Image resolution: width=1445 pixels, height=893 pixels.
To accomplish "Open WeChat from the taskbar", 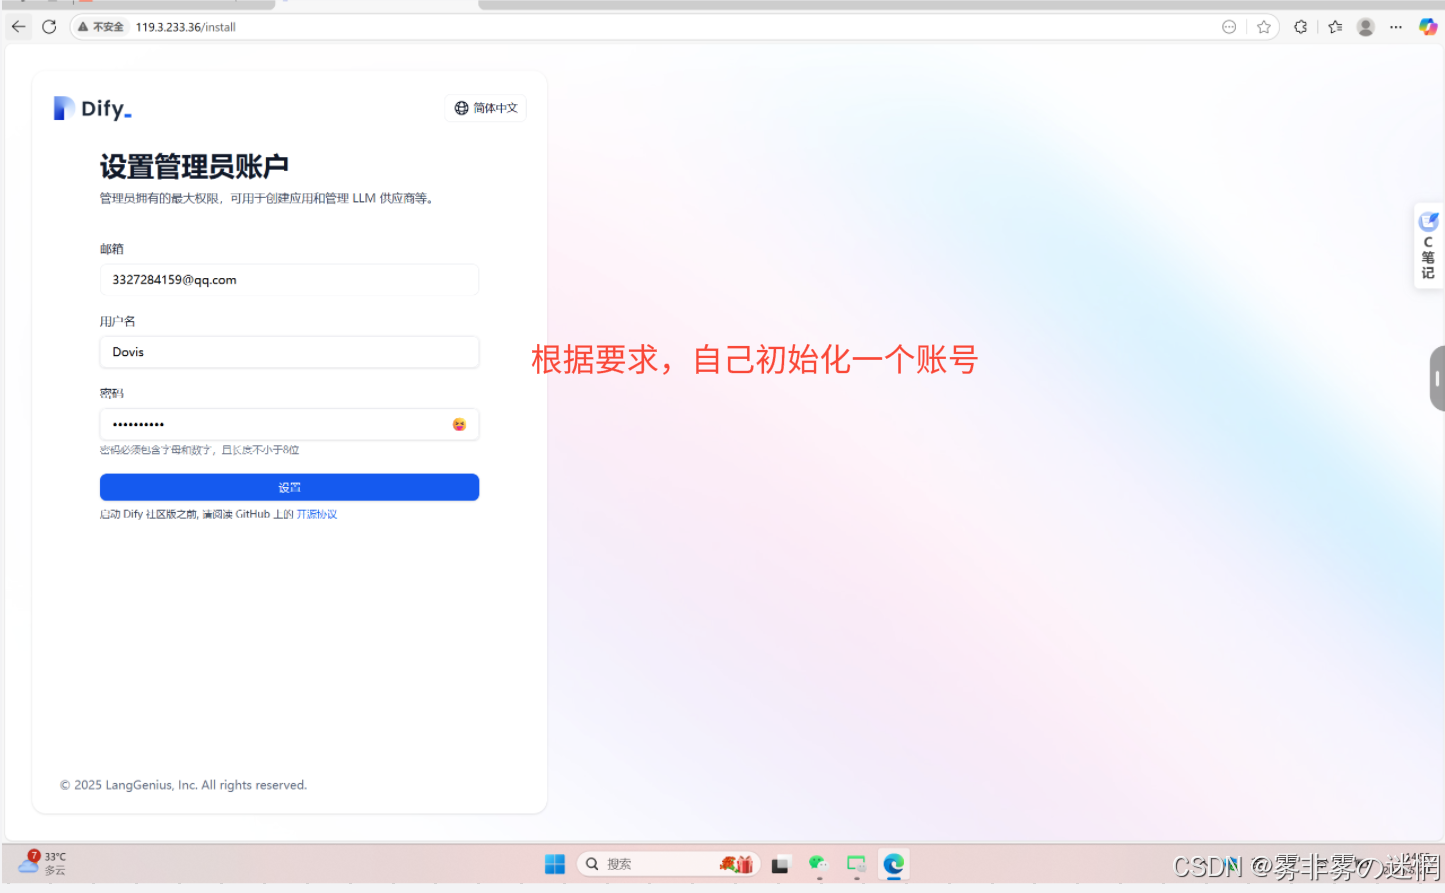I will [x=818, y=864].
